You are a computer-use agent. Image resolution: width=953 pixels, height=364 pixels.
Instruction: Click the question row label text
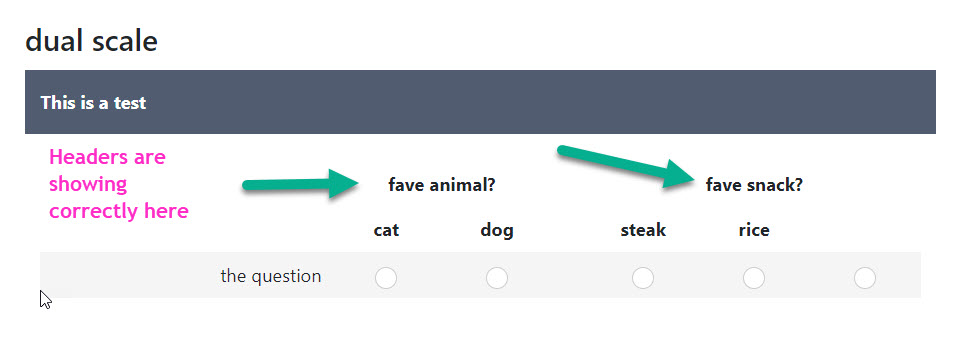(270, 276)
